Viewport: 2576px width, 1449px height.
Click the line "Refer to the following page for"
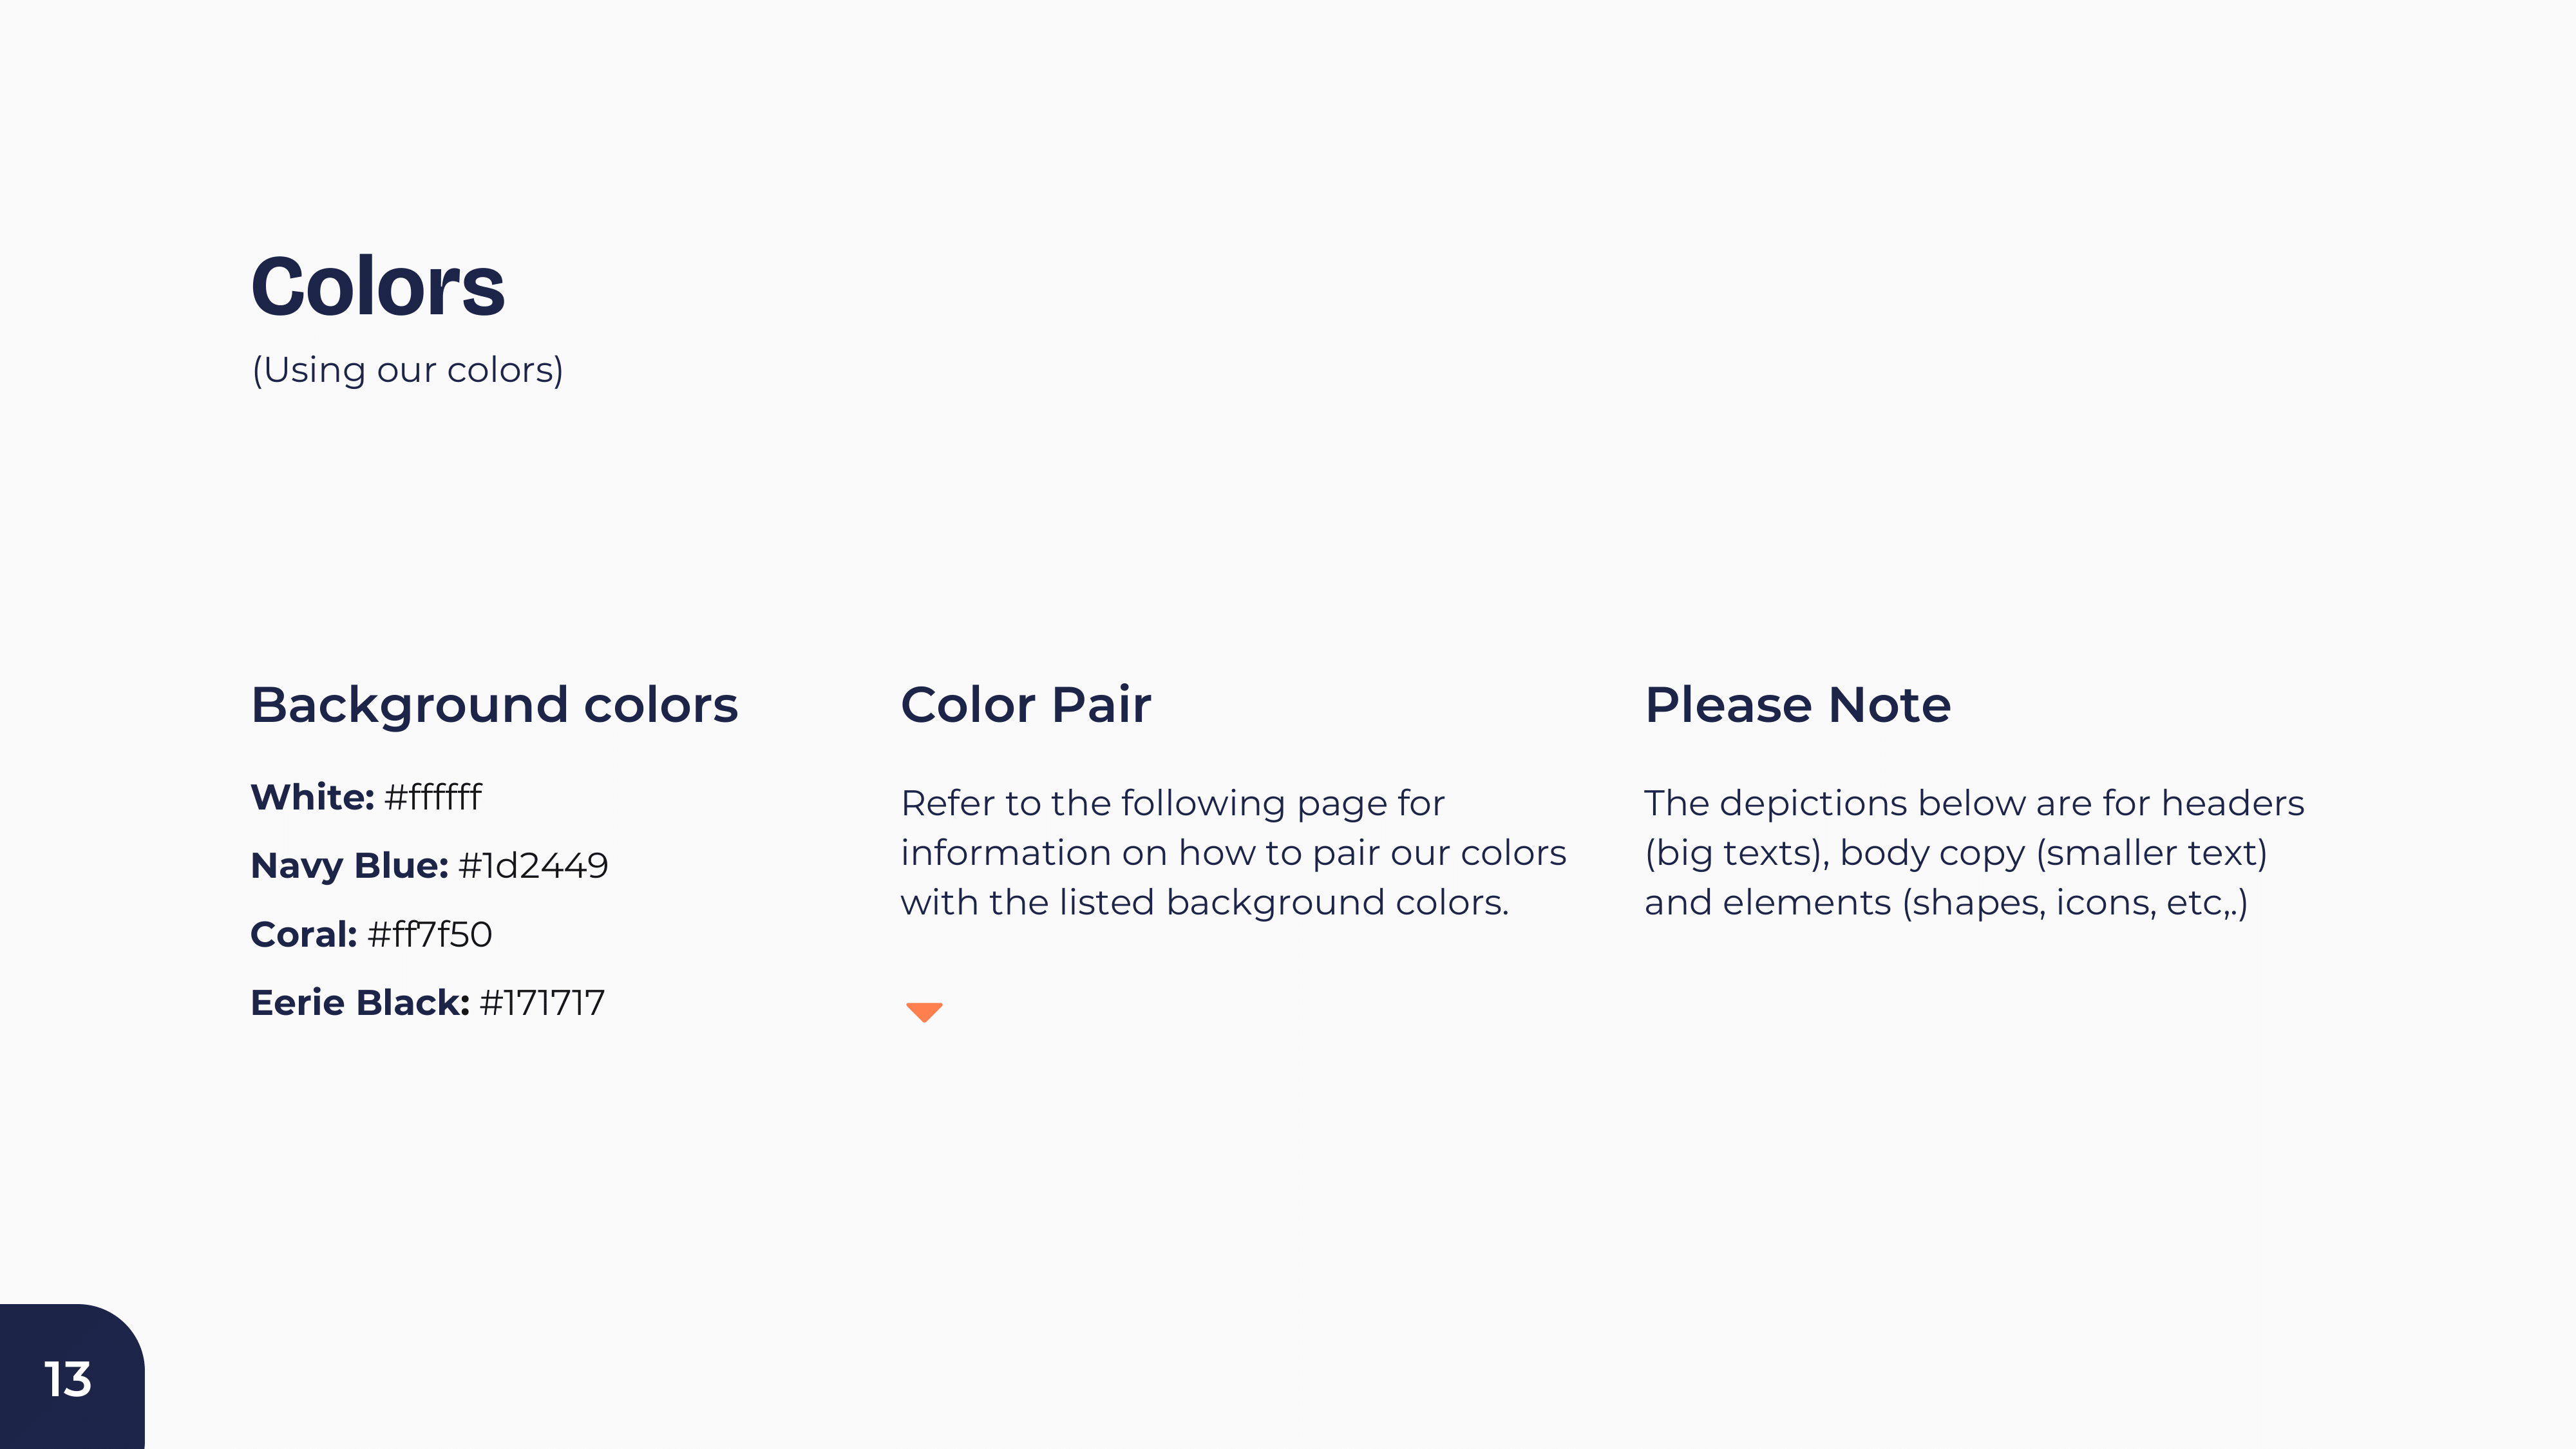click(1172, 803)
